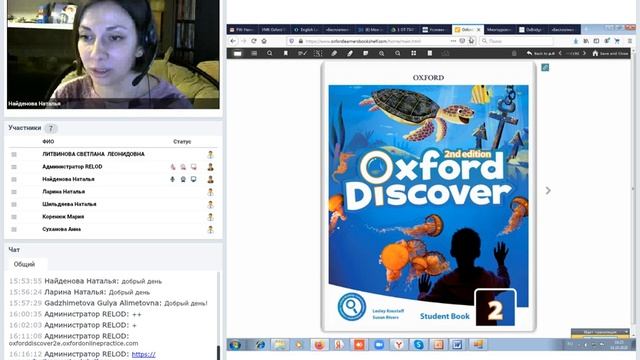Screen dimensions: 640x360
Task: Open Windows Start button
Action: pos(235,345)
